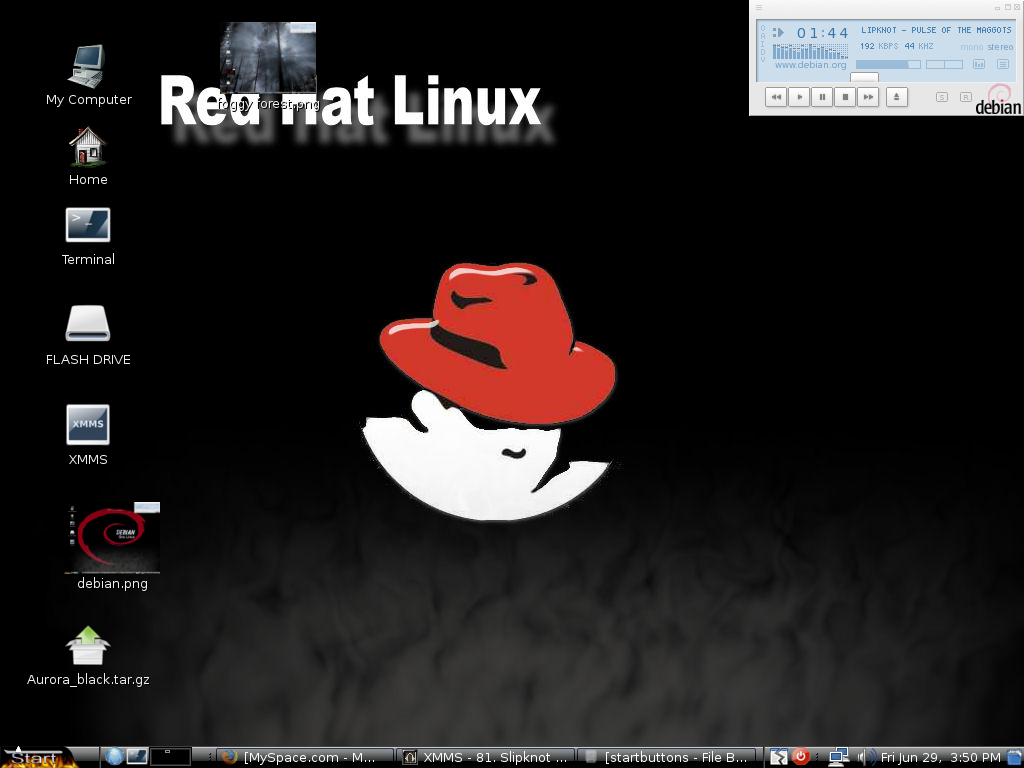Viewport: 1024px width, 768px height.
Task: Click the clock showing Fri Jun 29, 3:50 PM
Action: tap(940, 758)
